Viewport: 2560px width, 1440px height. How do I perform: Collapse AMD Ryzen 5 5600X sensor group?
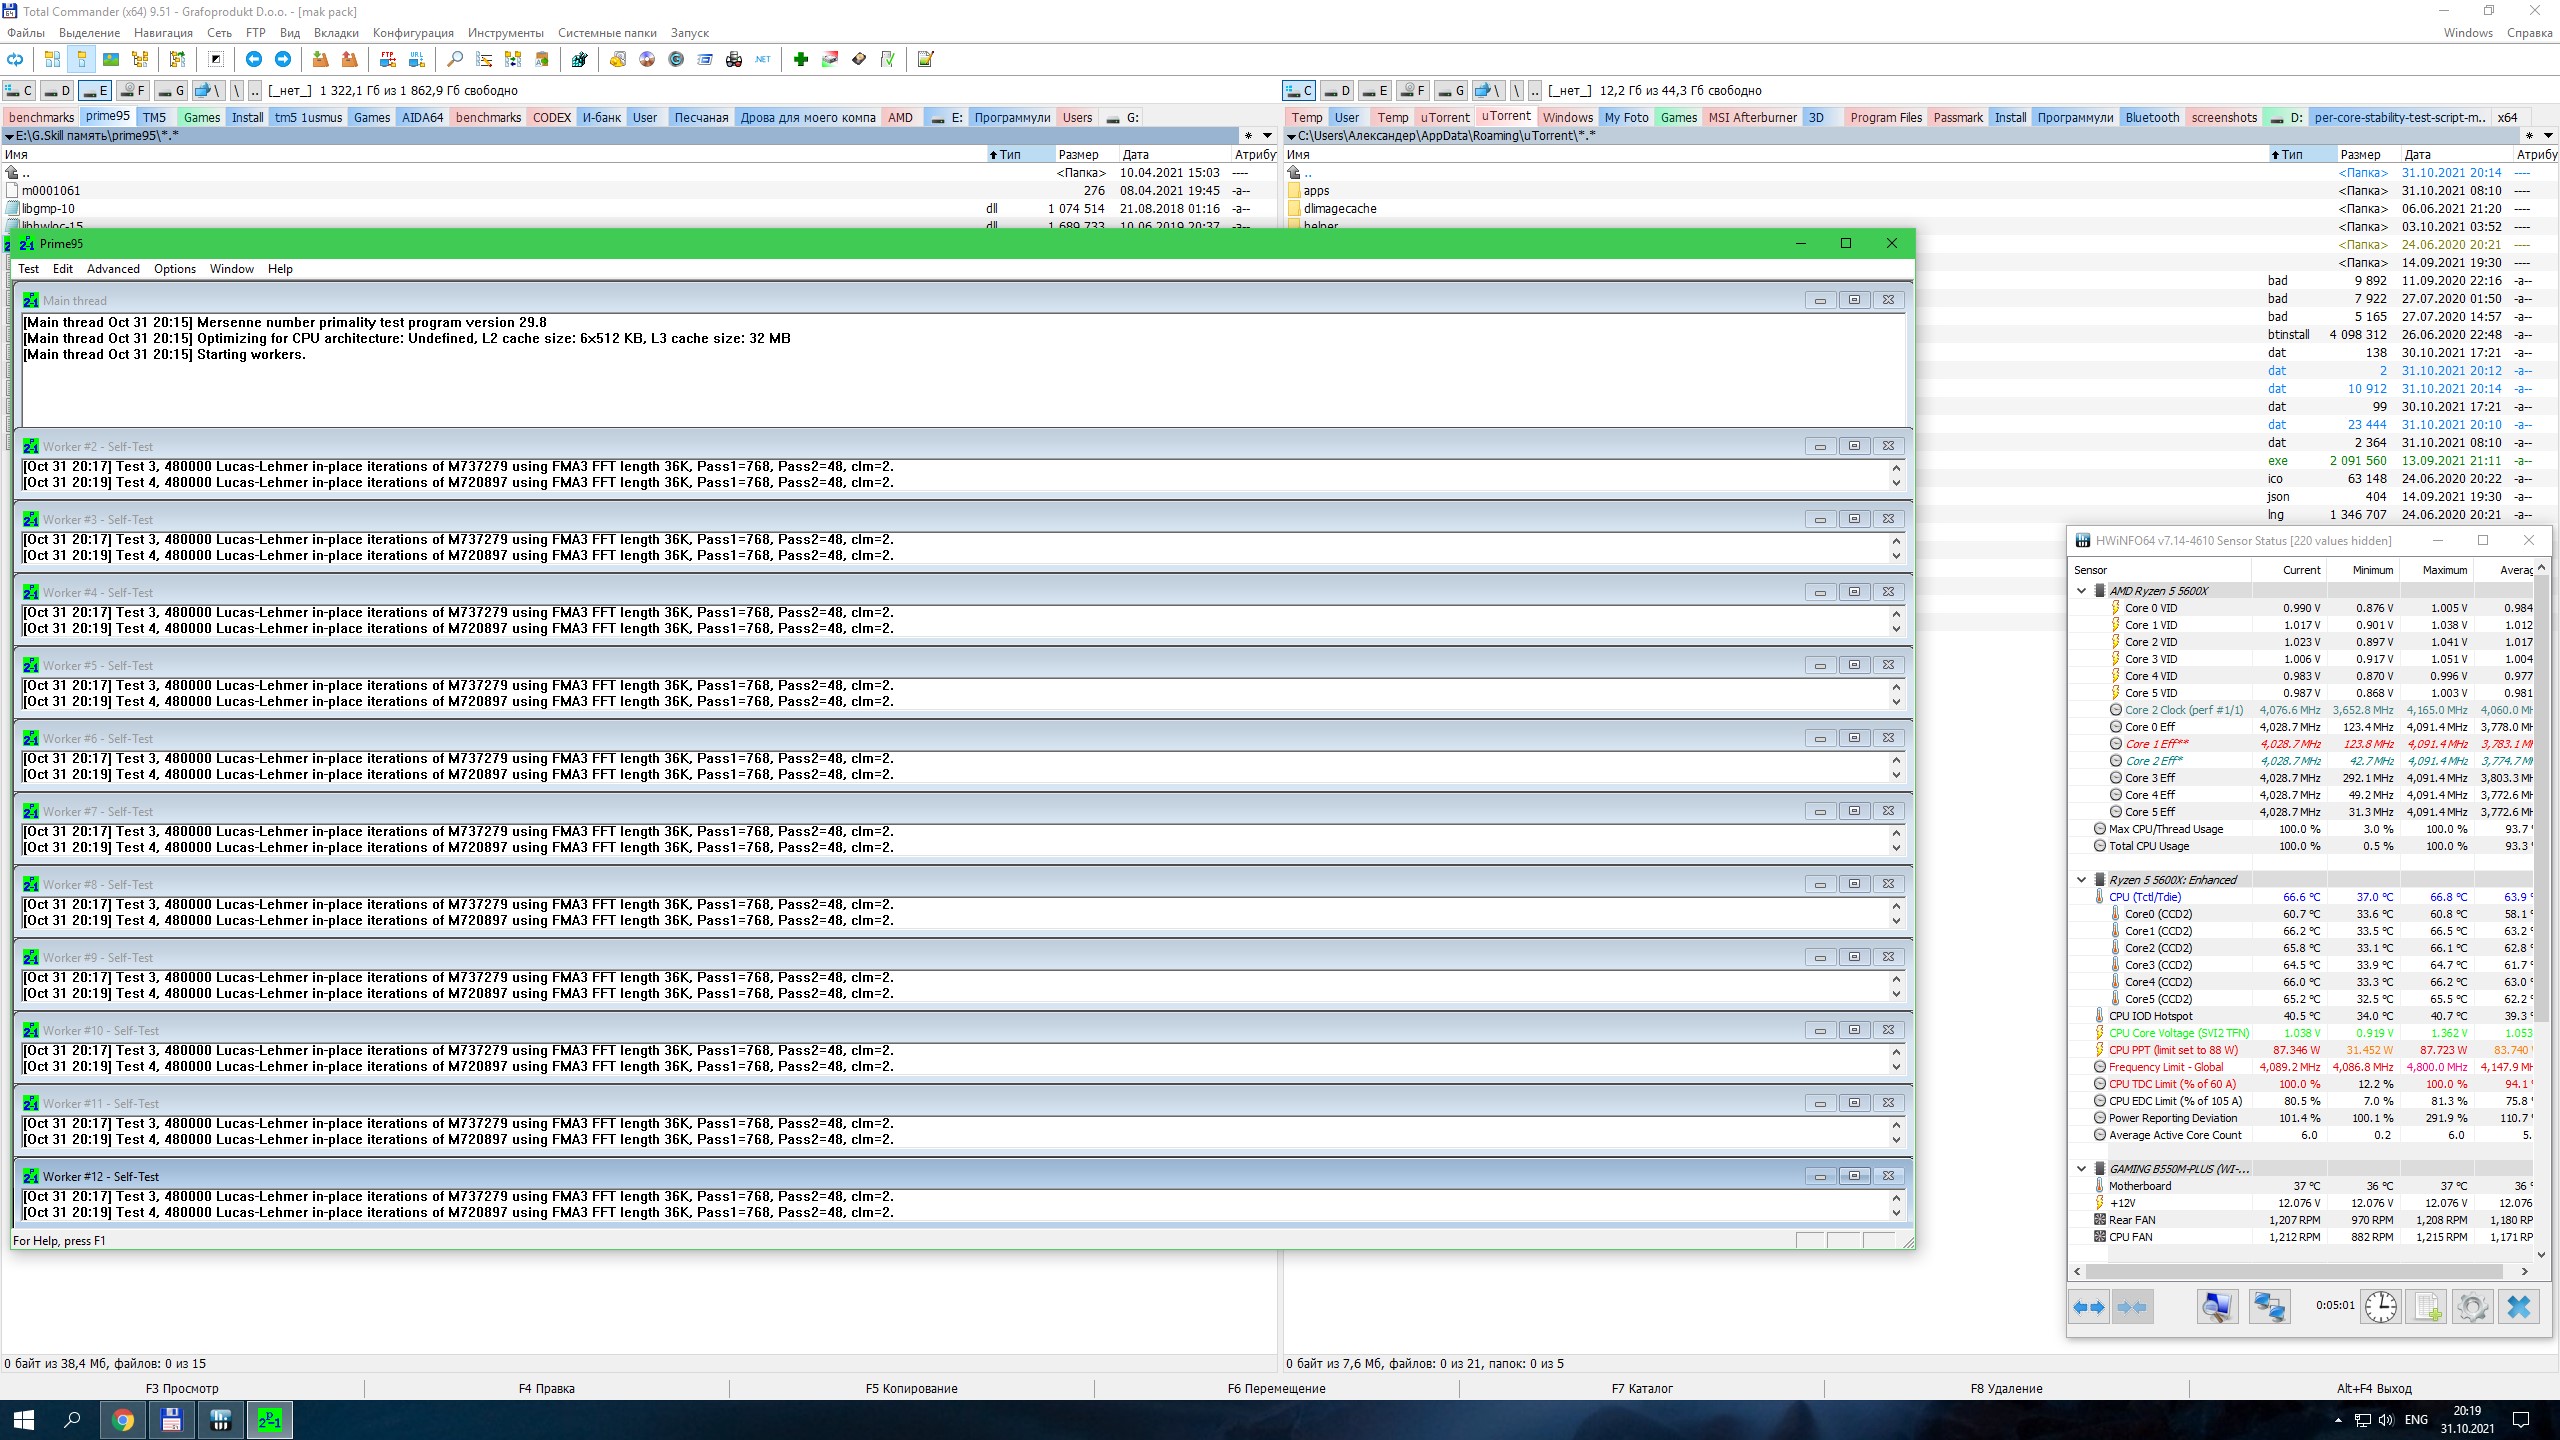point(2082,591)
